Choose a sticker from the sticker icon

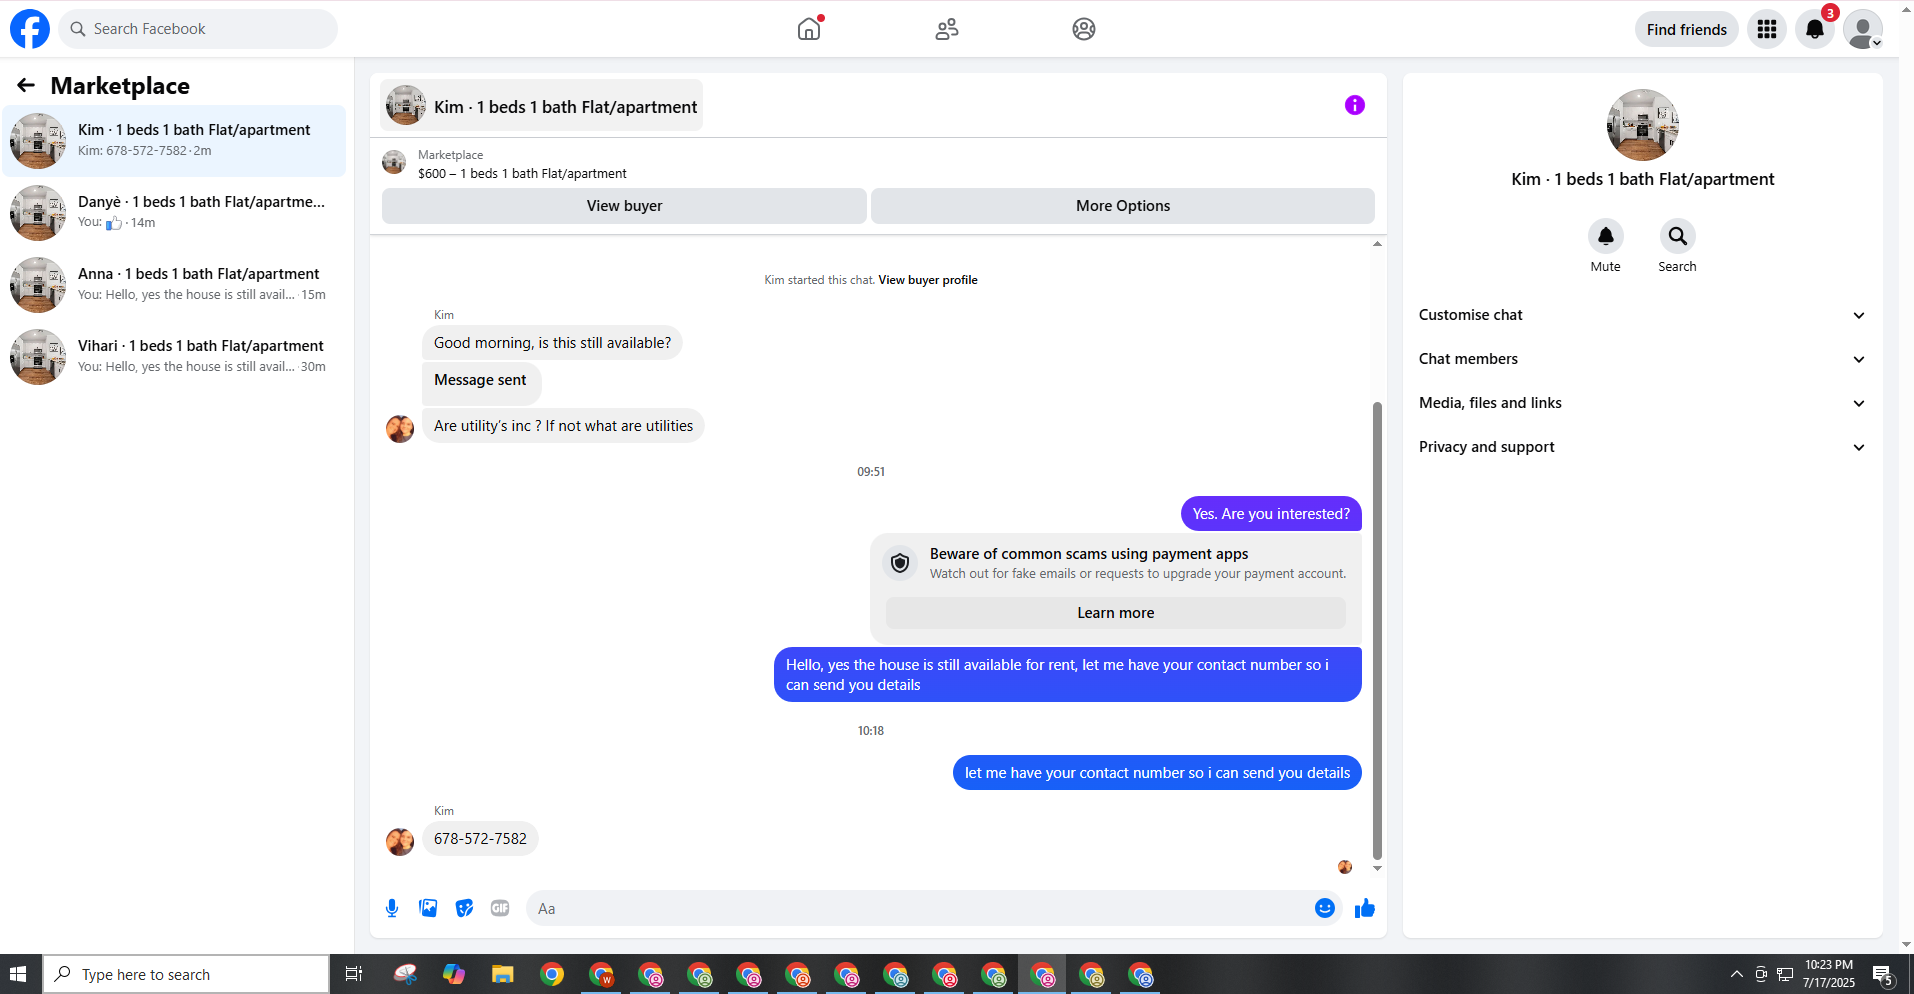point(464,908)
